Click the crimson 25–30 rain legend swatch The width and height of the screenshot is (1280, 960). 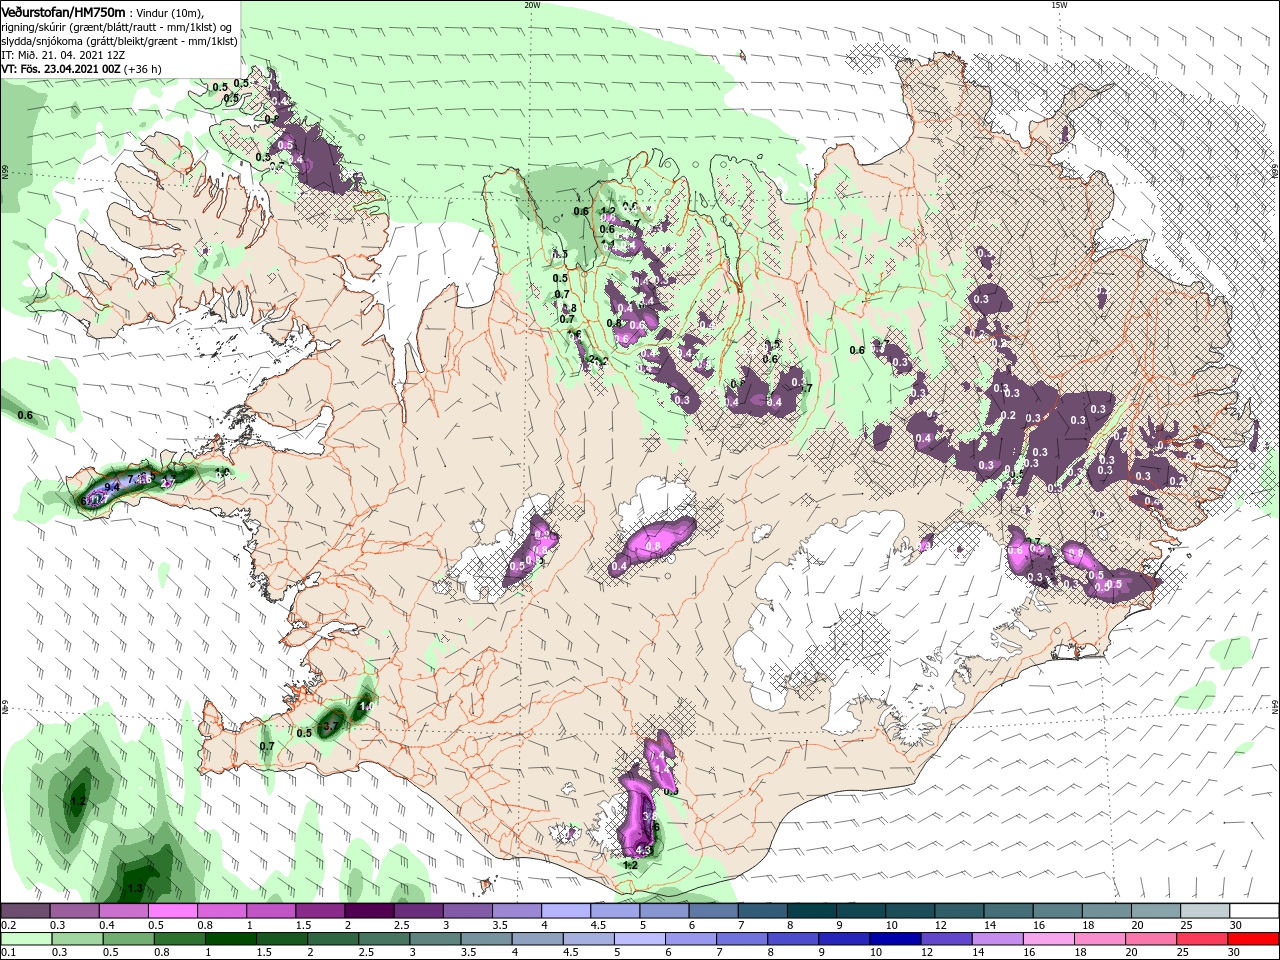[1203, 939]
